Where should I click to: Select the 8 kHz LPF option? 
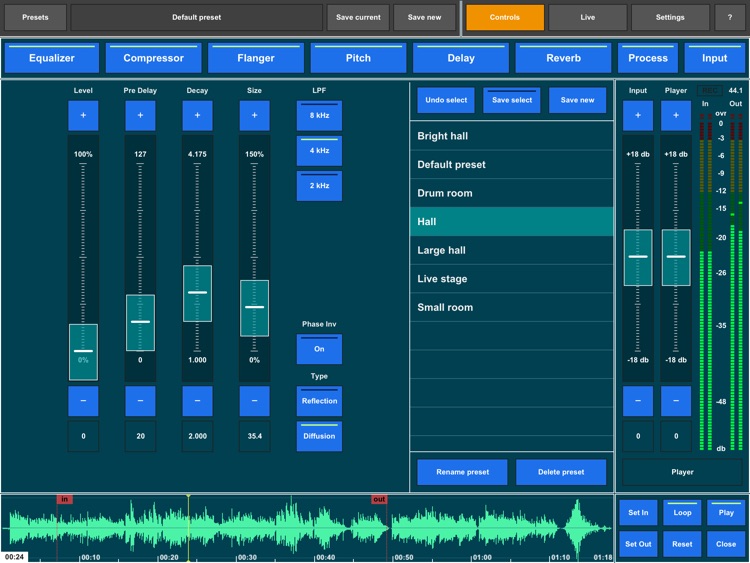pyautogui.click(x=319, y=115)
